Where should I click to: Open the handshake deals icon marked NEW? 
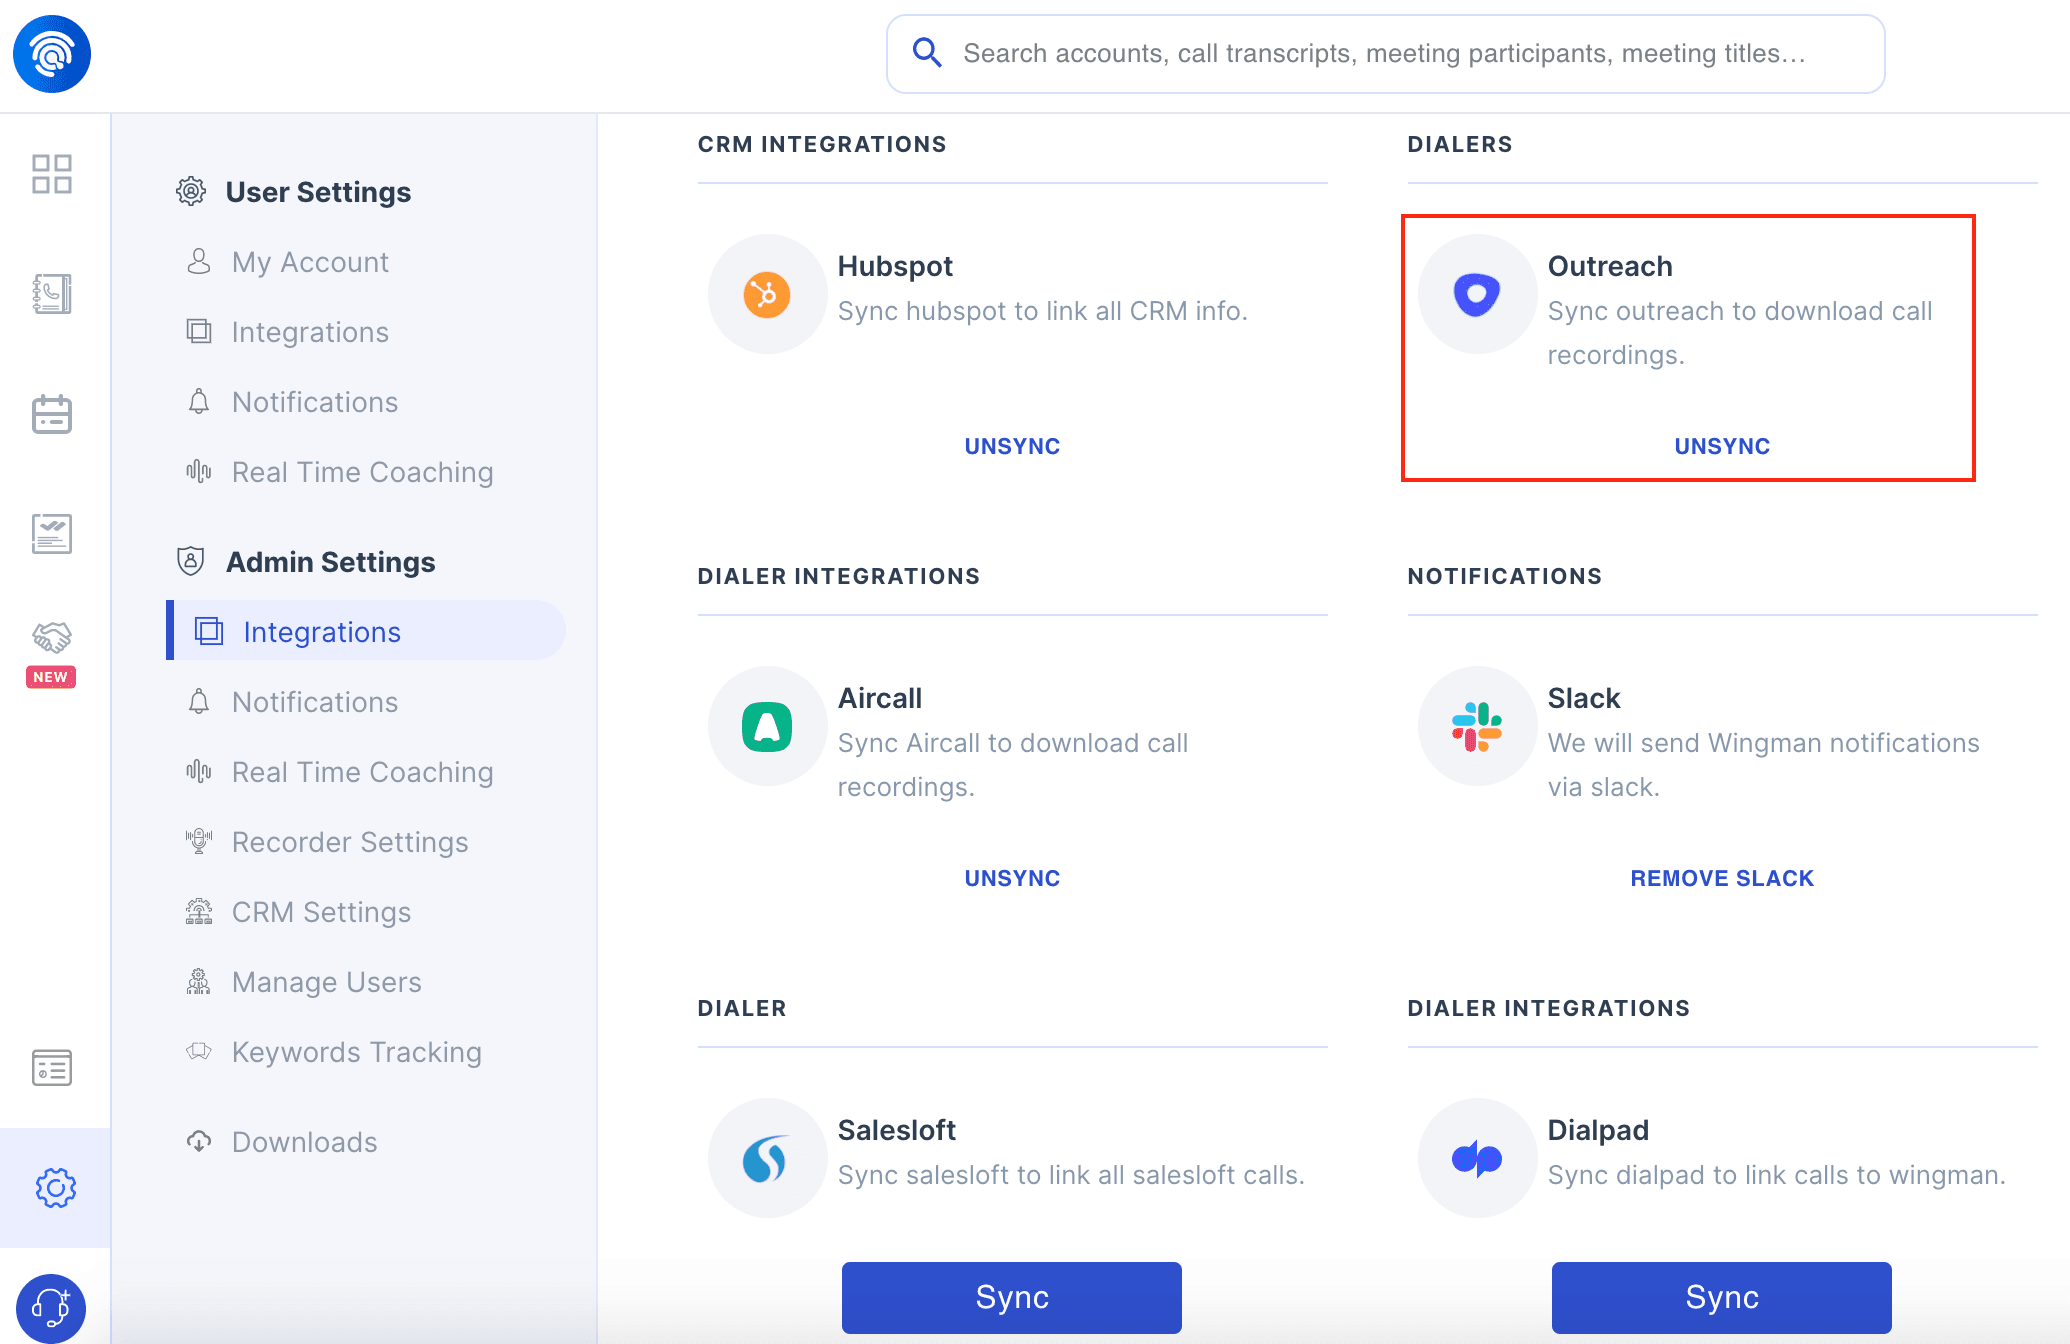tap(52, 638)
